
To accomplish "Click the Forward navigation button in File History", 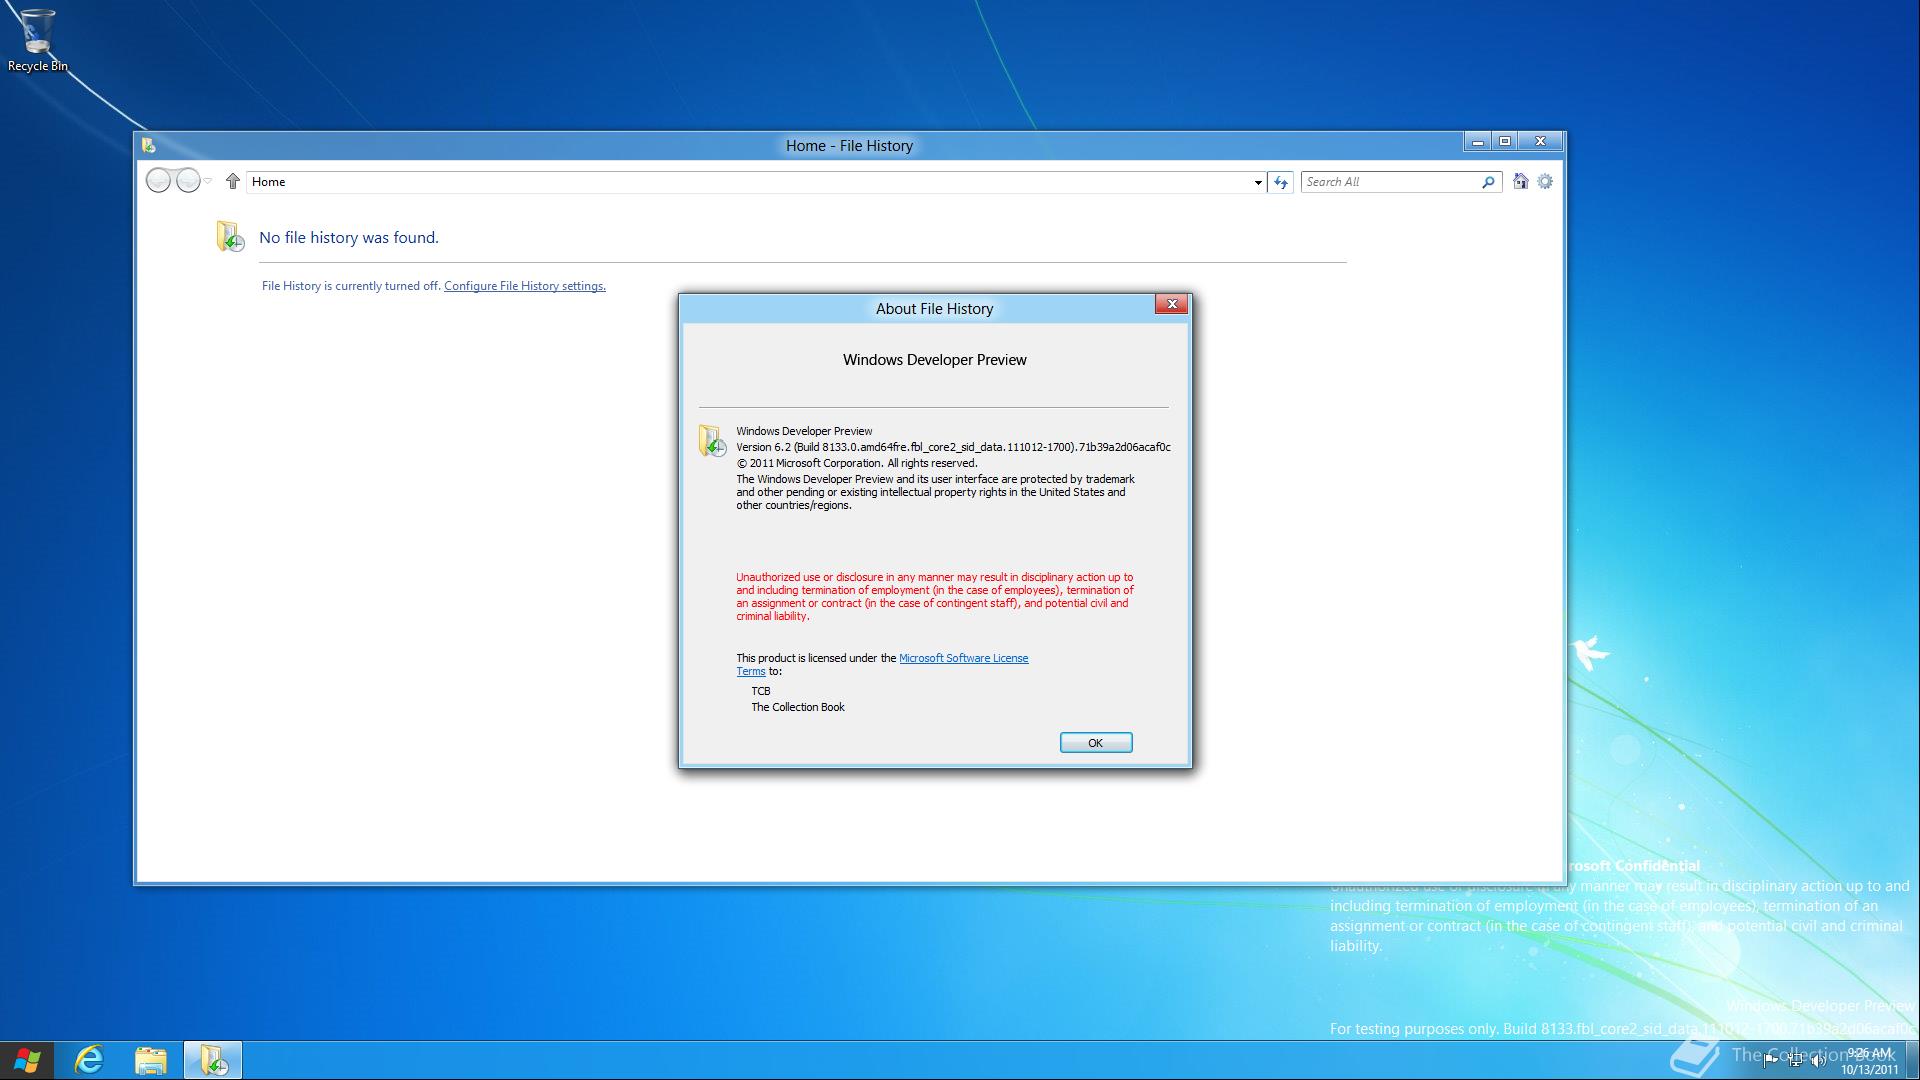I will point(188,181).
